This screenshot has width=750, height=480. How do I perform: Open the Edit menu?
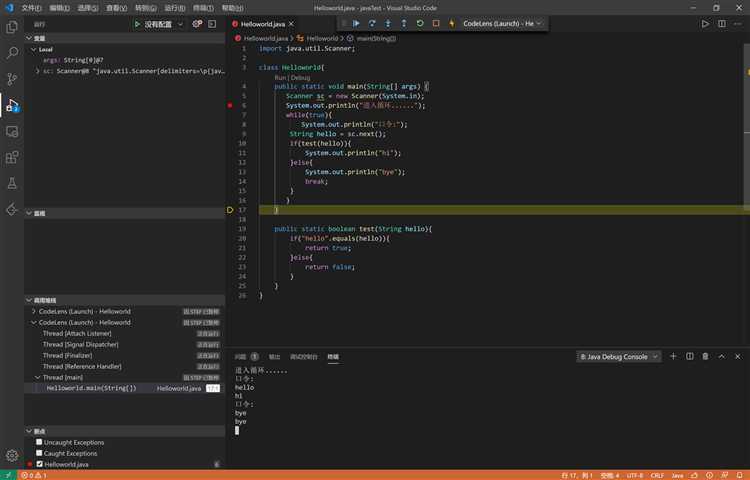tap(59, 8)
